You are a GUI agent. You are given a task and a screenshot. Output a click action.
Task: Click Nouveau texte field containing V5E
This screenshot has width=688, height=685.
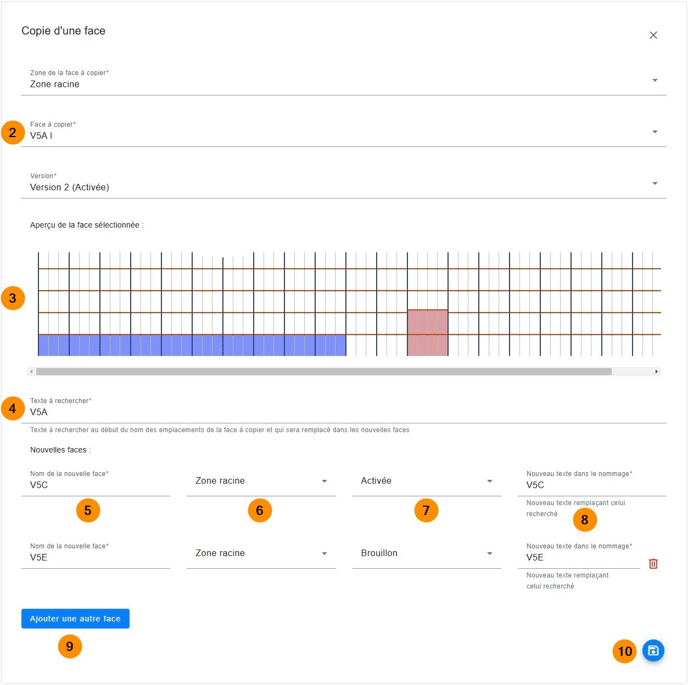pyautogui.click(x=578, y=558)
